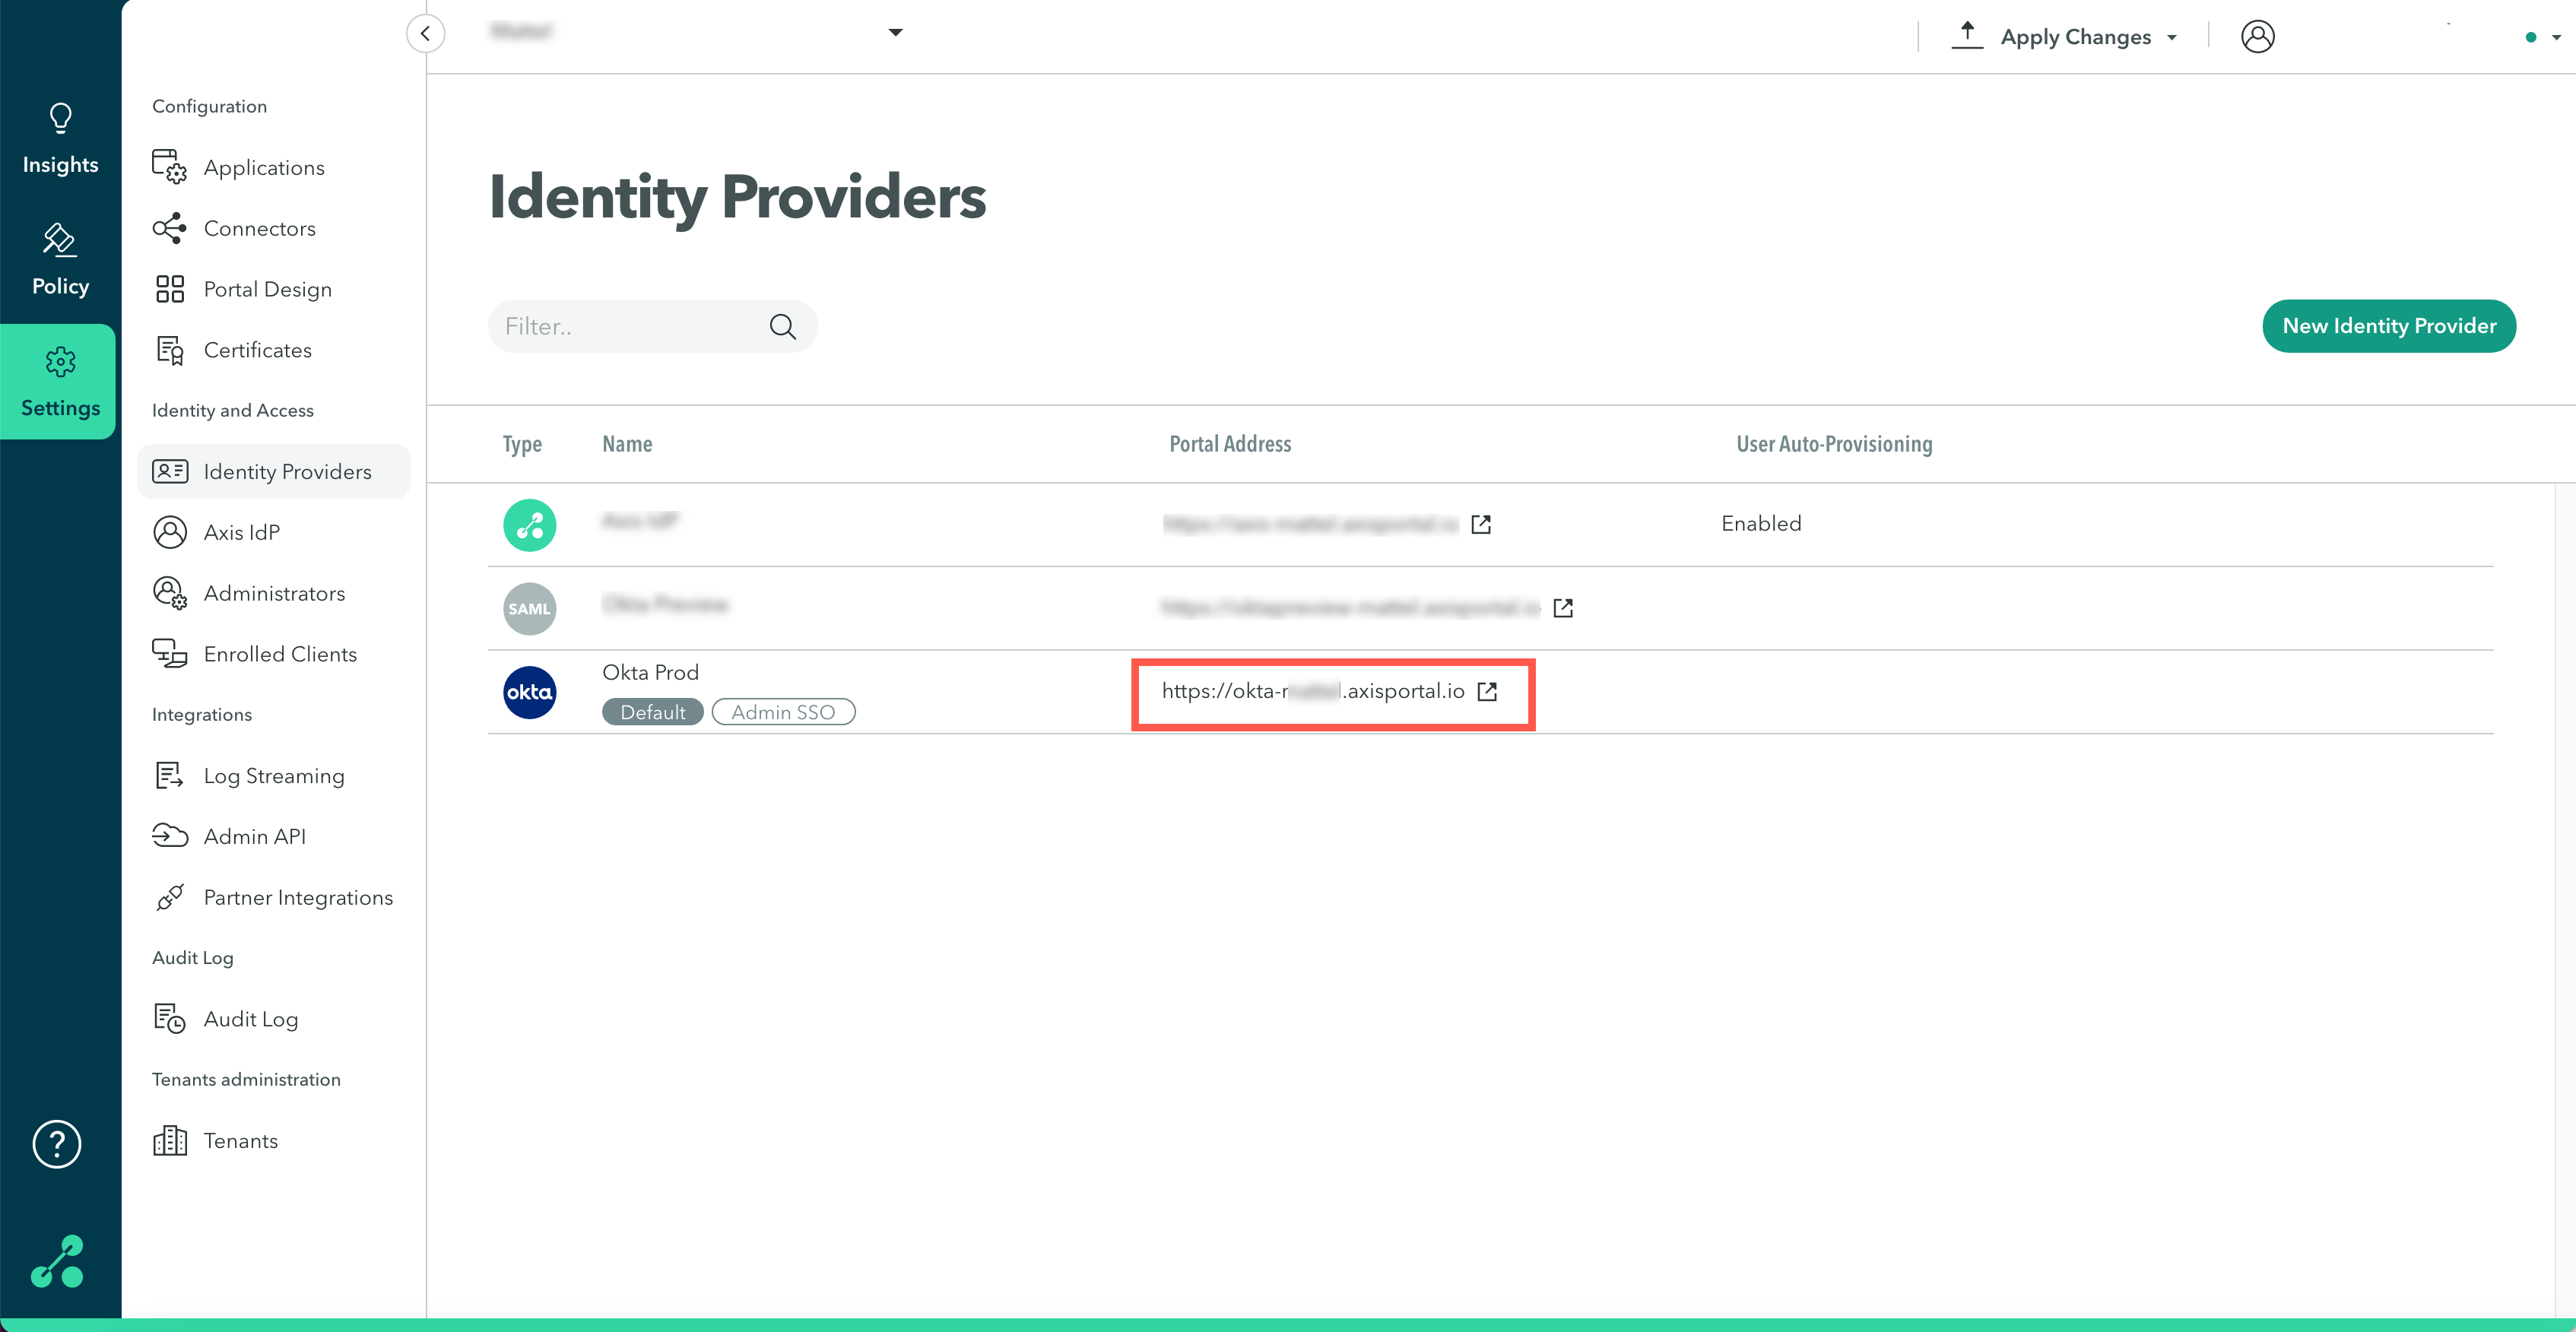This screenshot has height=1332, width=2576.
Task: Expand the tenant selector dropdown arrow
Action: coord(895,33)
